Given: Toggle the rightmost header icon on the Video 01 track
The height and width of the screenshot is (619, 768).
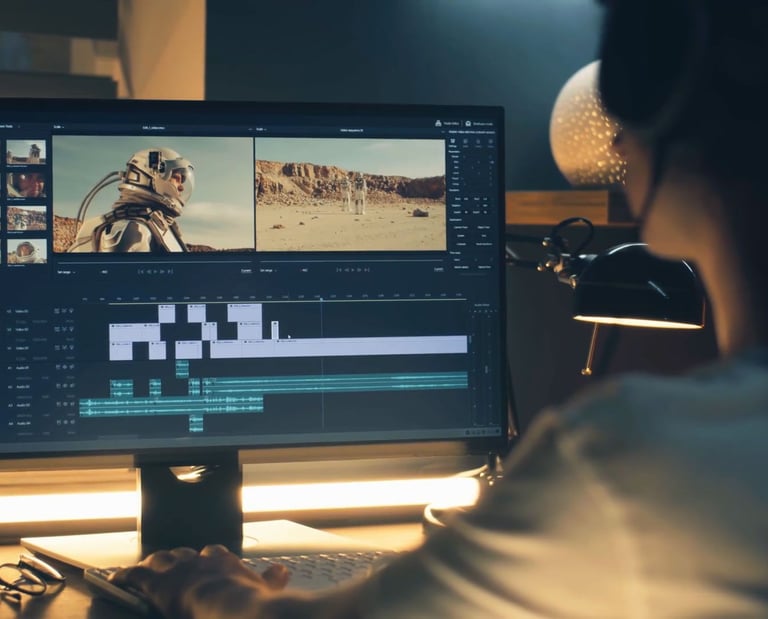Looking at the screenshot, I should (72, 348).
